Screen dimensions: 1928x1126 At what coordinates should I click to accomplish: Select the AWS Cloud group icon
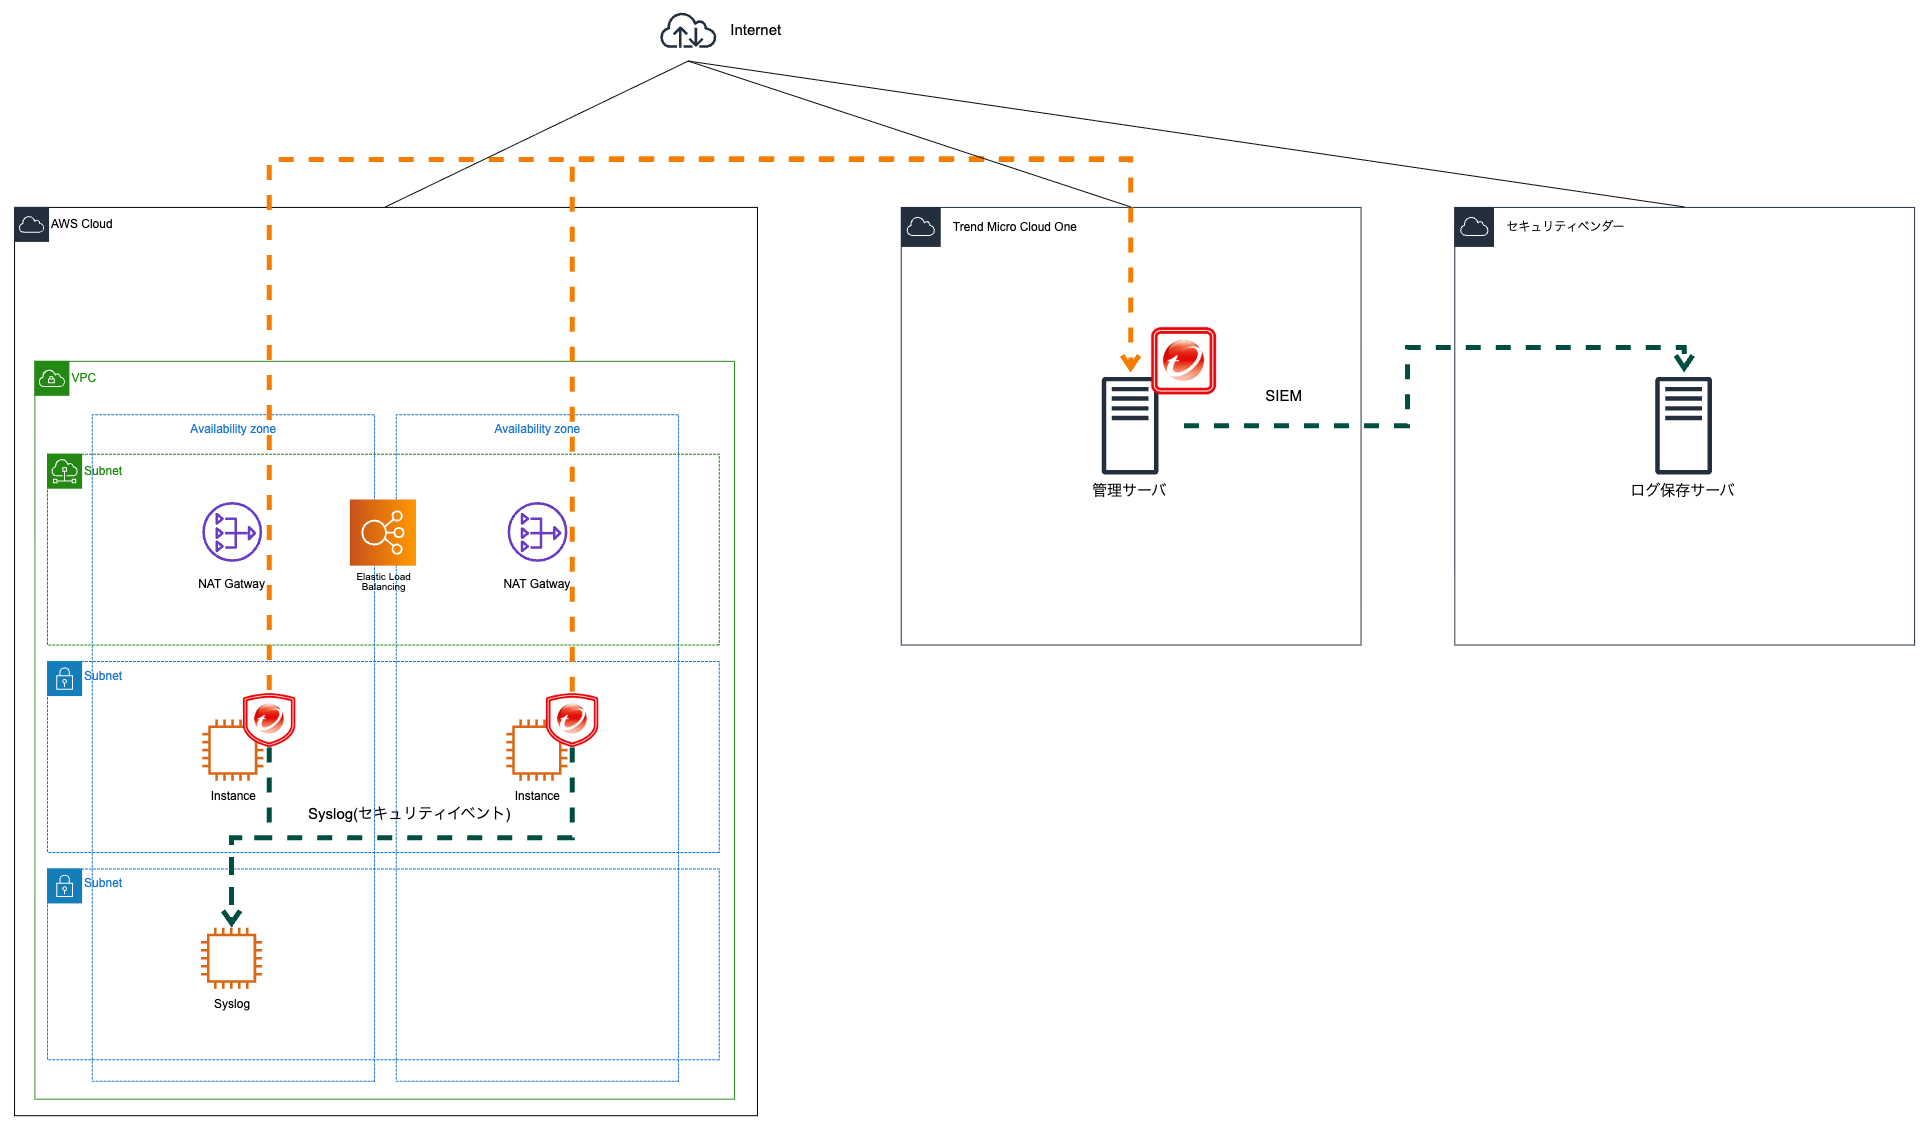pyautogui.click(x=32, y=225)
